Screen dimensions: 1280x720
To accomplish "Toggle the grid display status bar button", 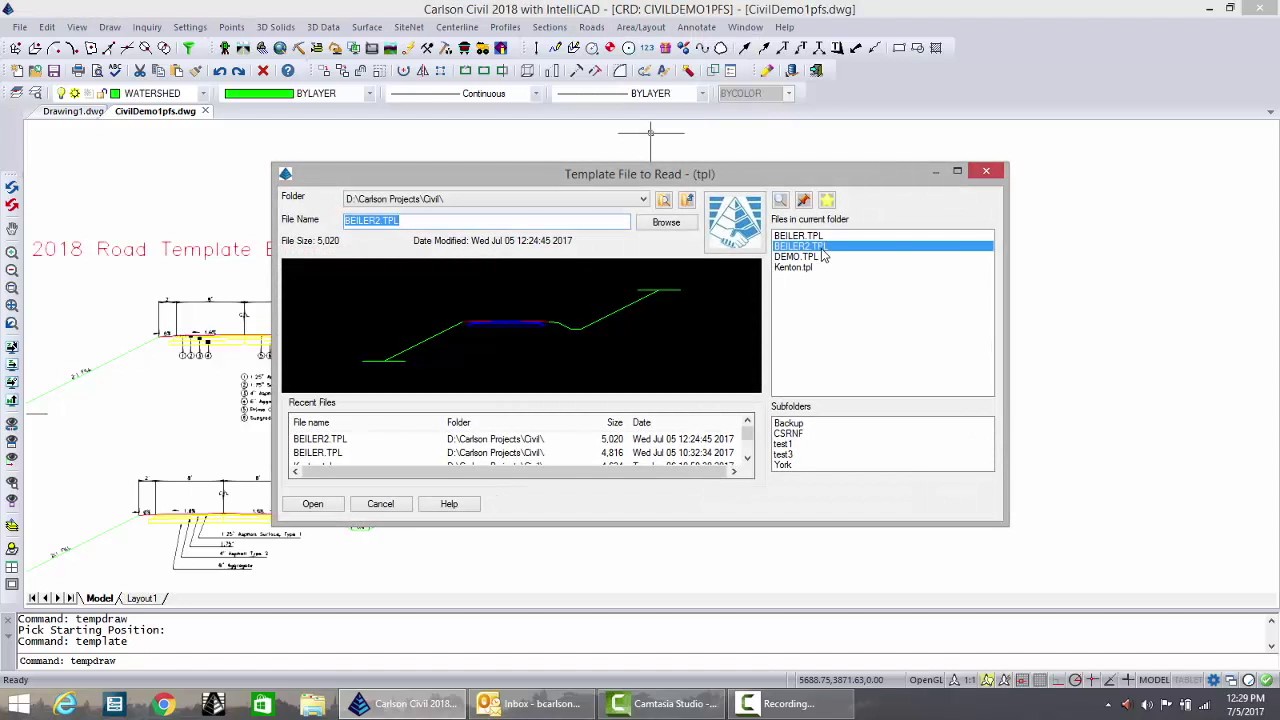I will click(1040, 680).
